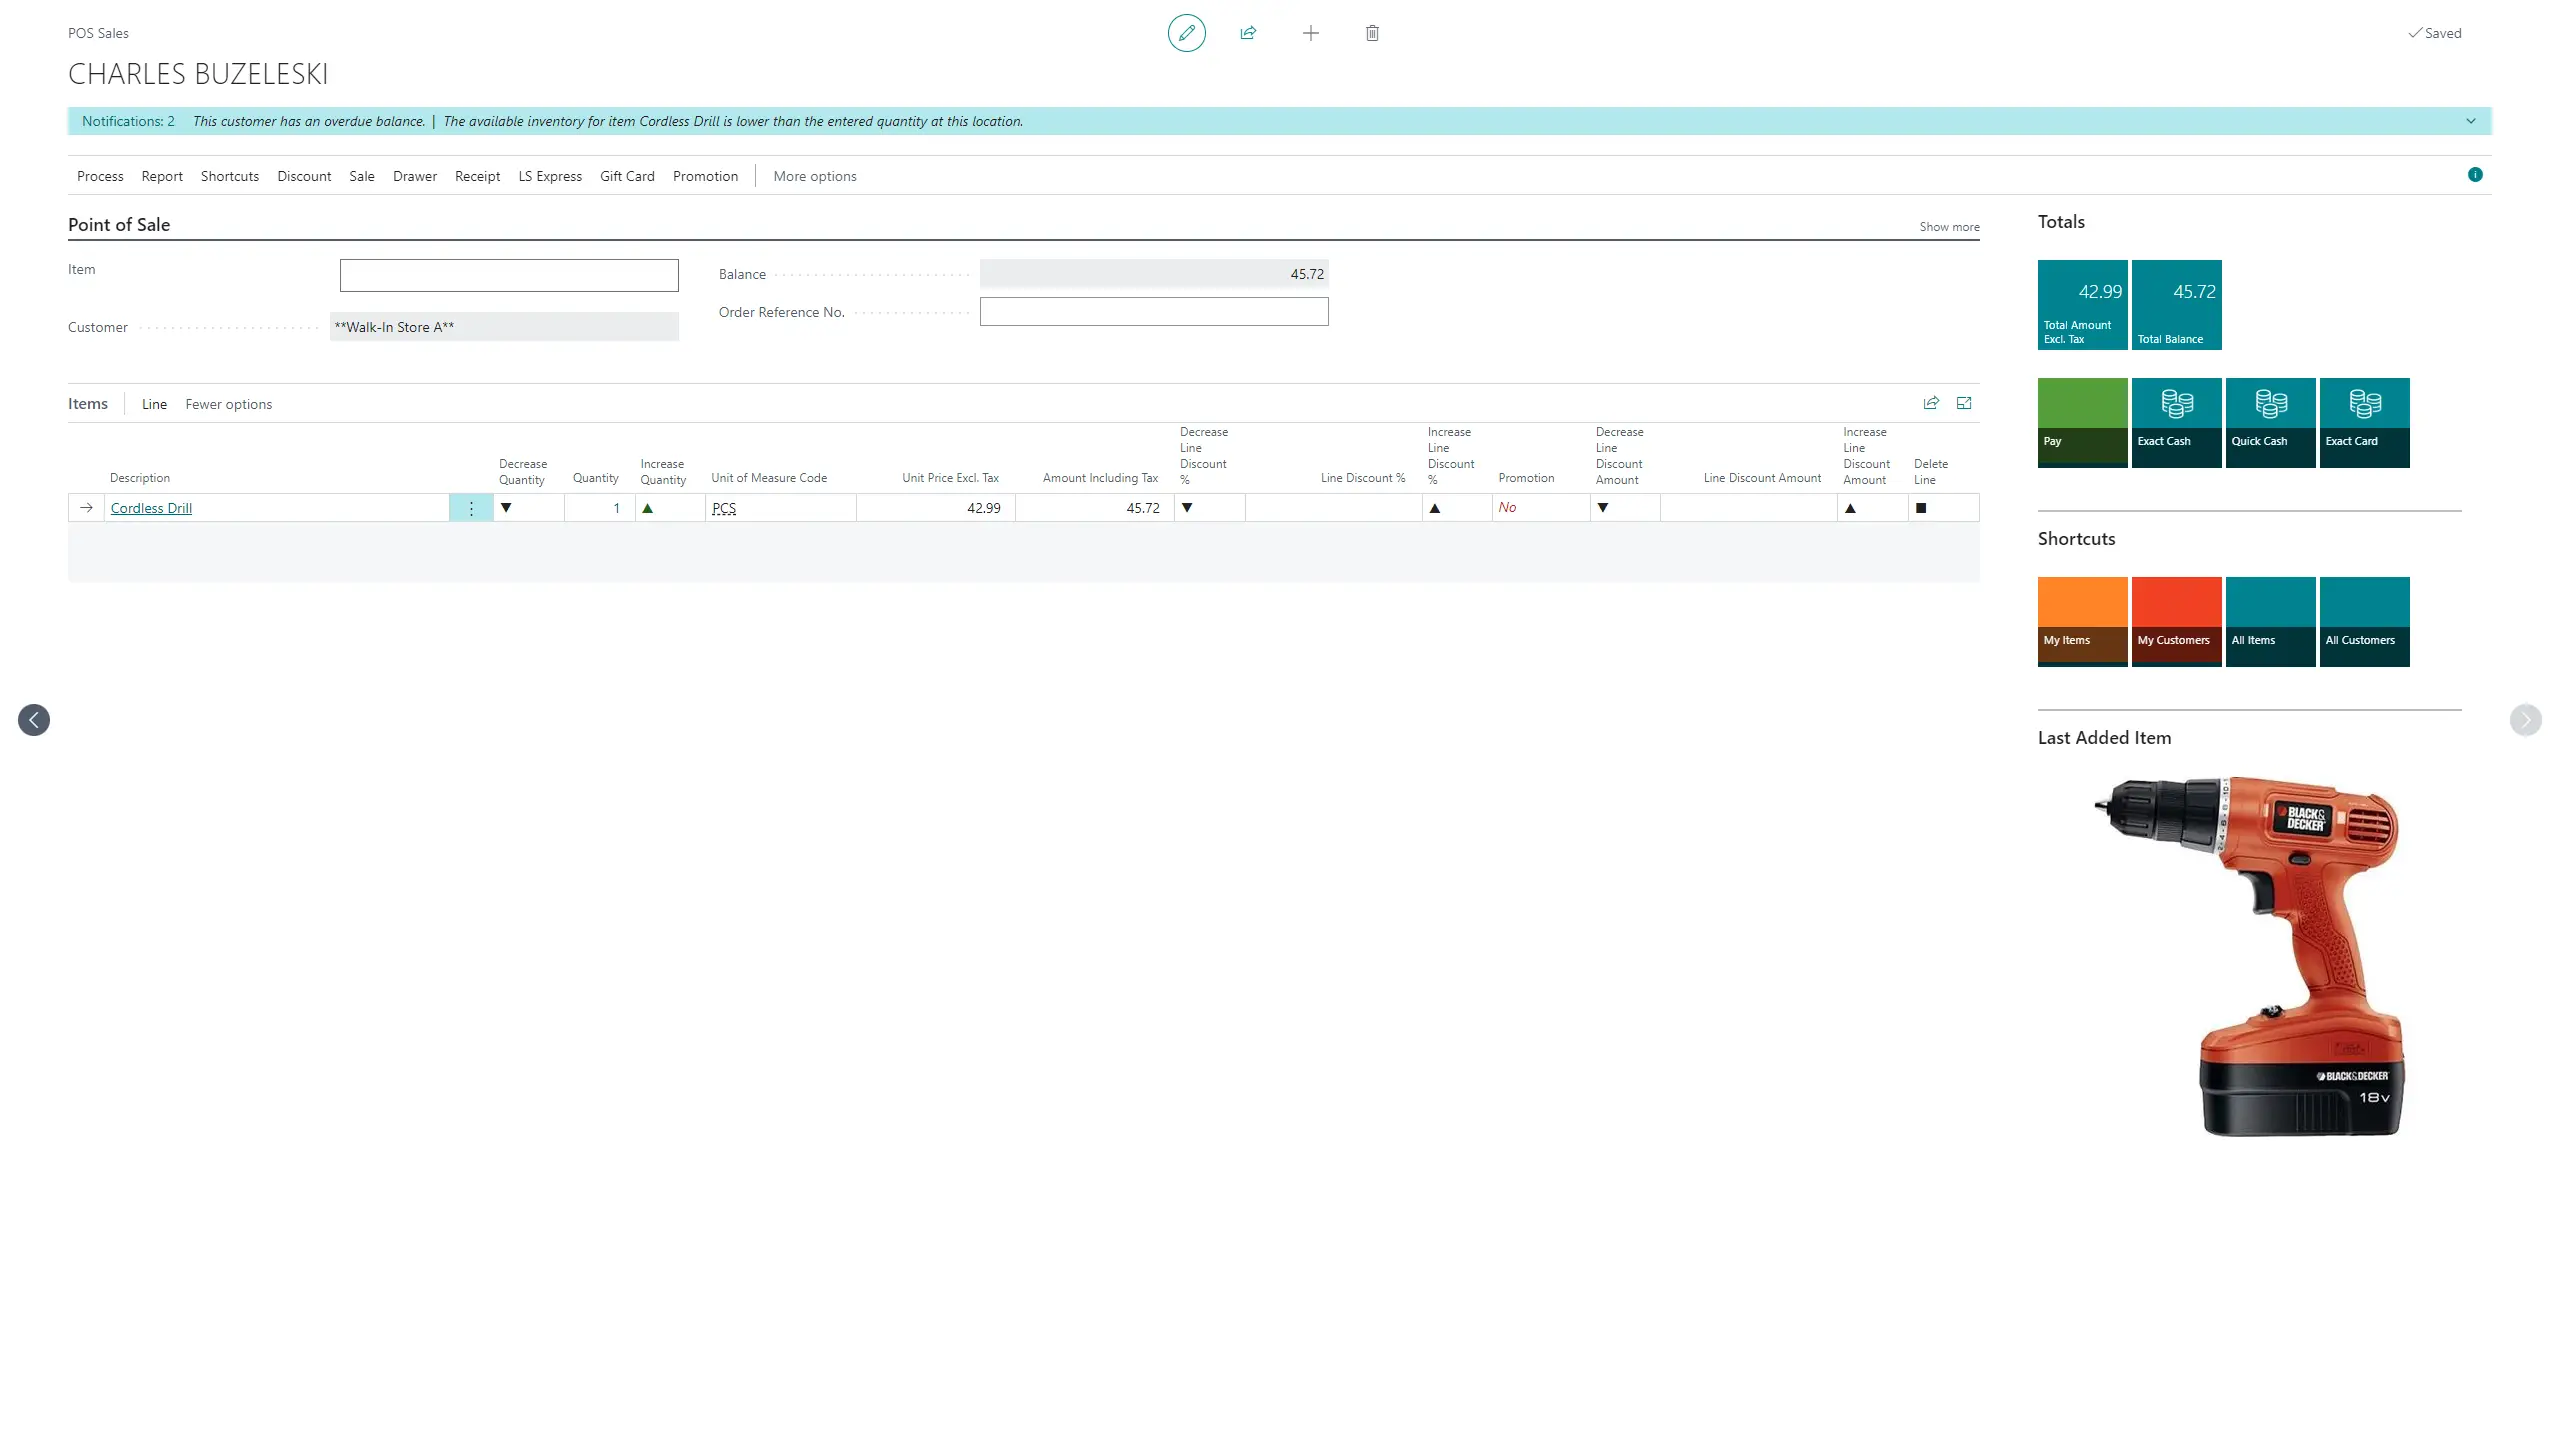The width and height of the screenshot is (2560, 1440).
Task: Increase quantity with the green up arrow
Action: [x=648, y=508]
